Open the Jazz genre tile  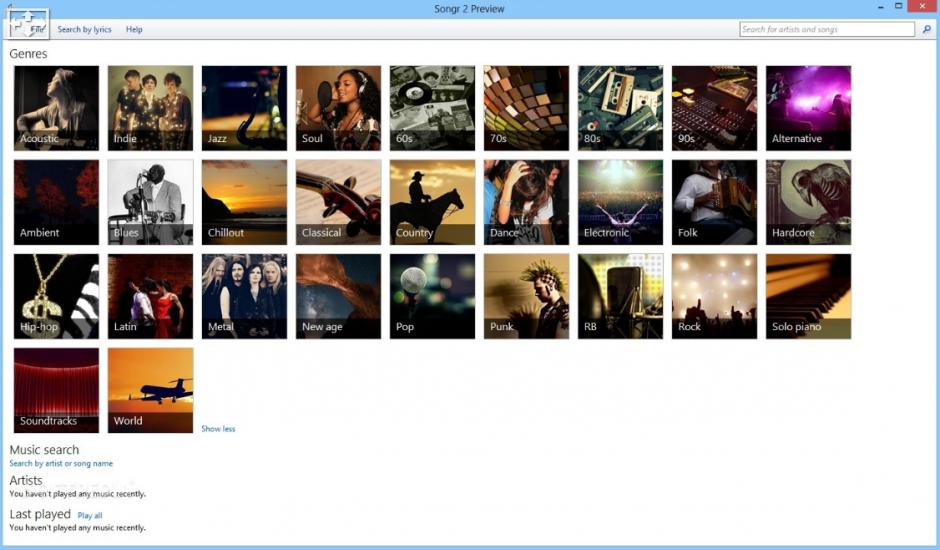click(244, 108)
